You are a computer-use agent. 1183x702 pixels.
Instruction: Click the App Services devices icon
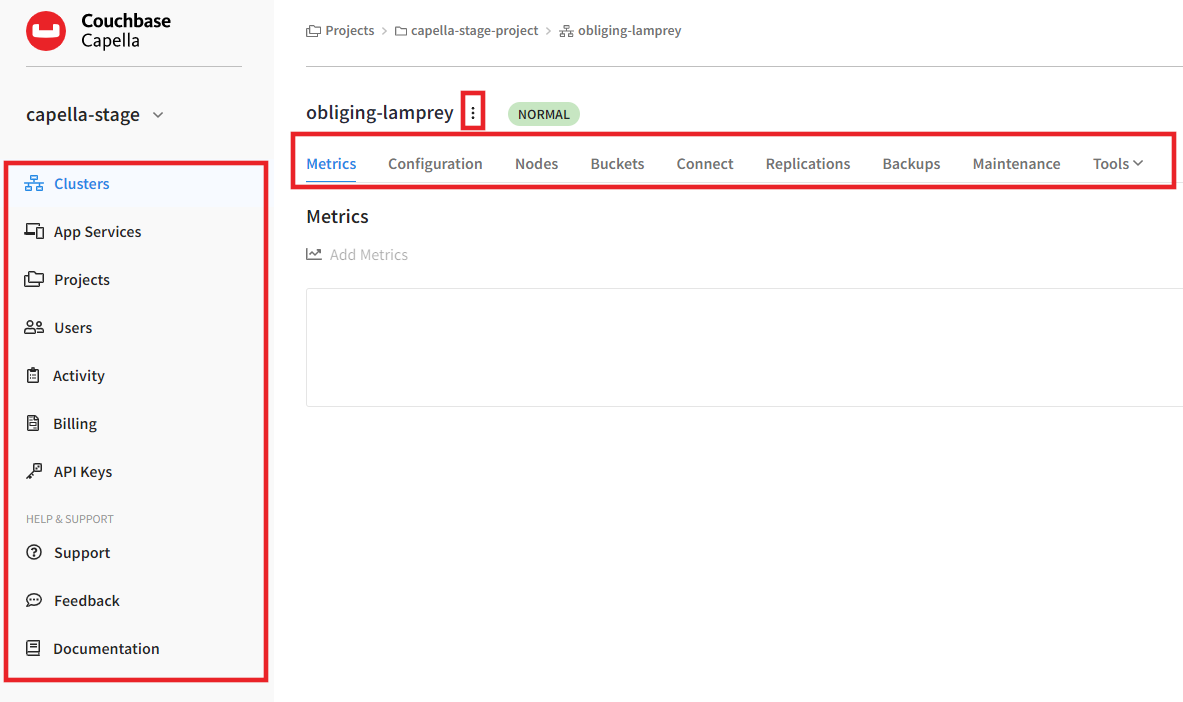tap(34, 231)
